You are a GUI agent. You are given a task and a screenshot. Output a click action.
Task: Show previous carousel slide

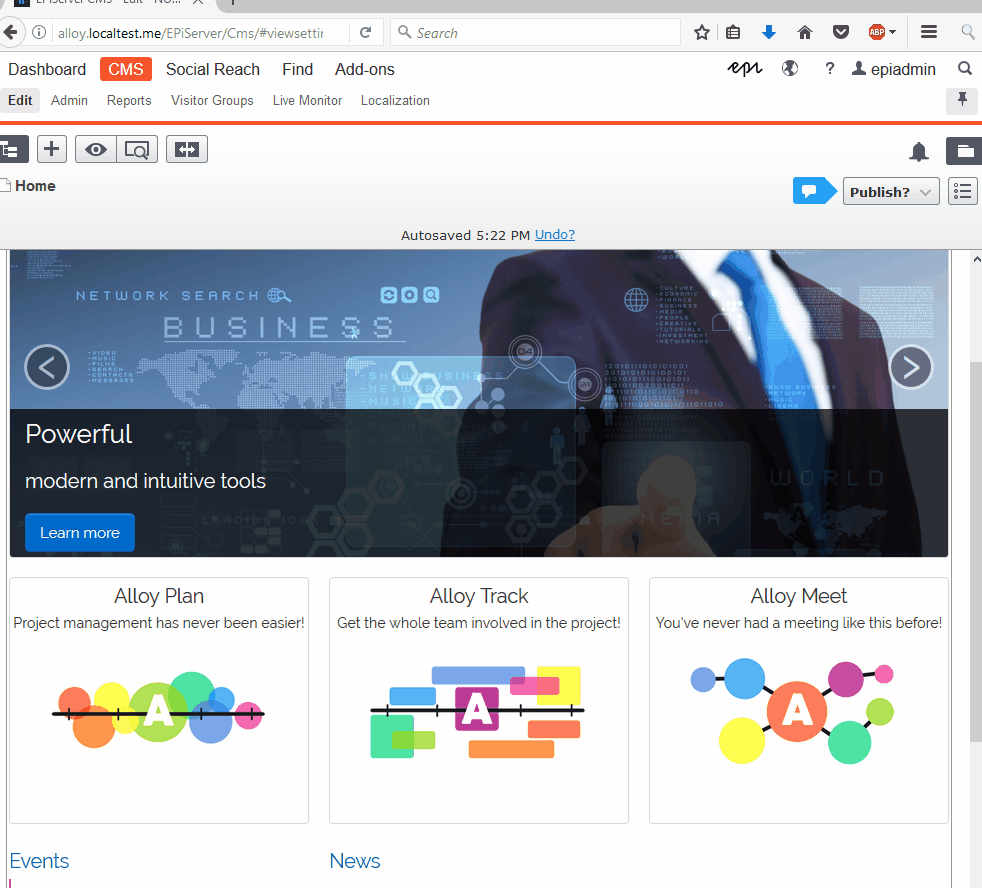pos(47,367)
